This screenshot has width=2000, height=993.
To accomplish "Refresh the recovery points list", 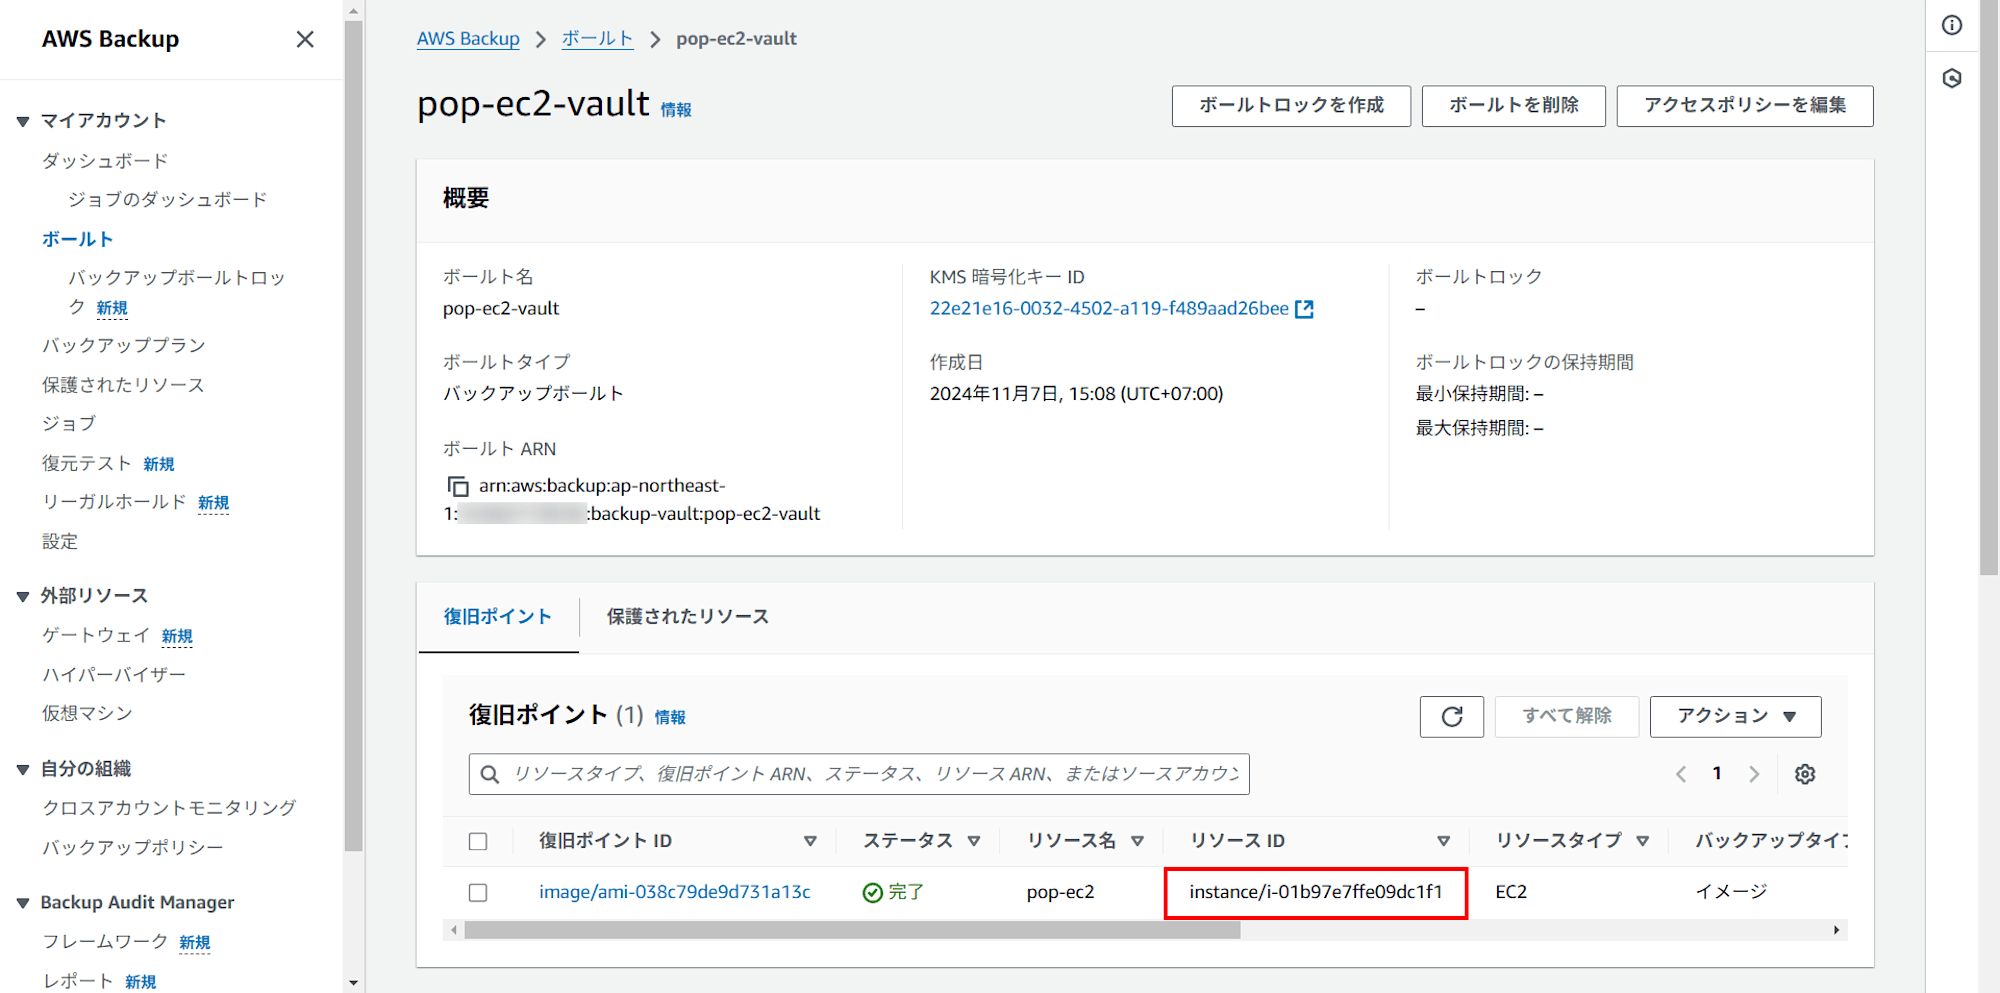I will 1452,716.
